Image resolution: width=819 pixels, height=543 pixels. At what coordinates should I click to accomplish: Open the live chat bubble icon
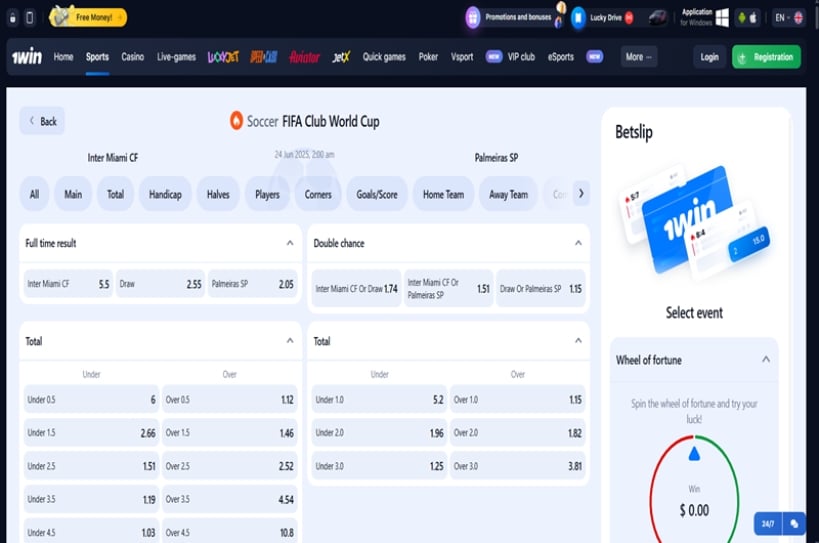point(794,524)
